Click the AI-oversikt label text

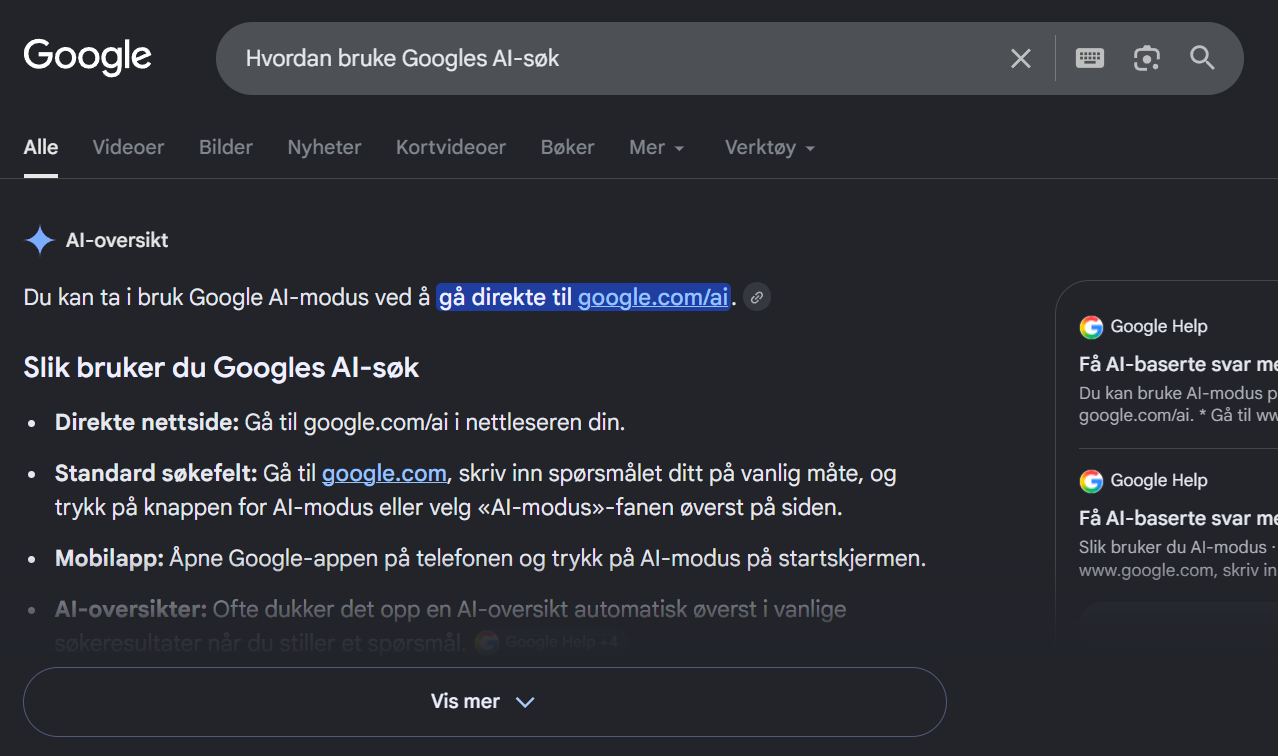(x=117, y=240)
